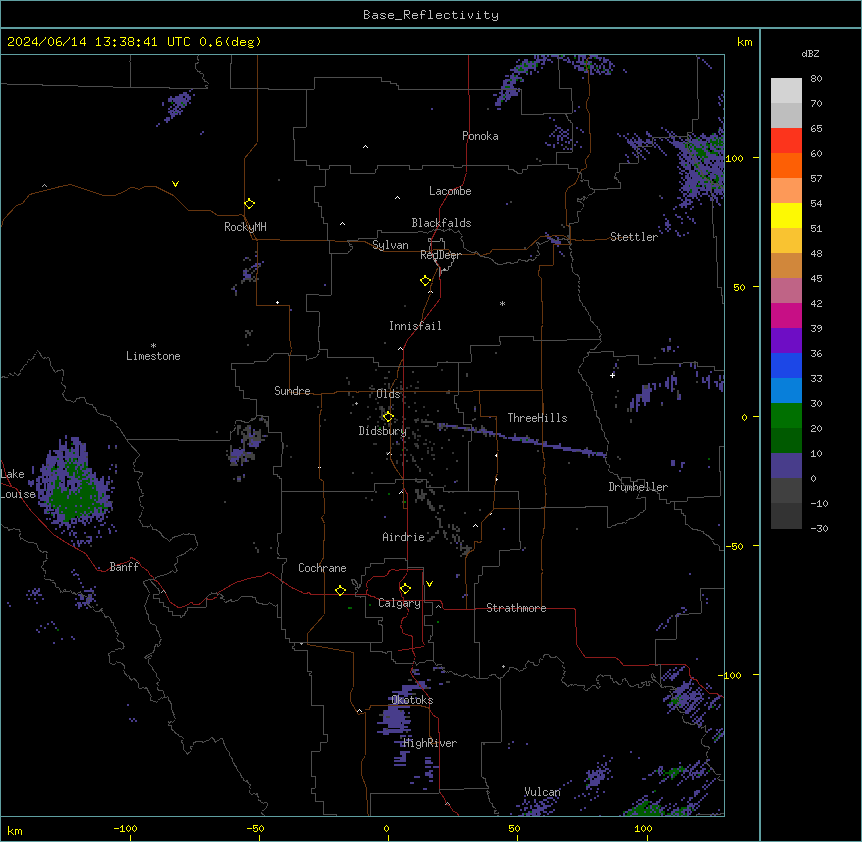
Task: Click the Calgary city label
Action: [399, 603]
